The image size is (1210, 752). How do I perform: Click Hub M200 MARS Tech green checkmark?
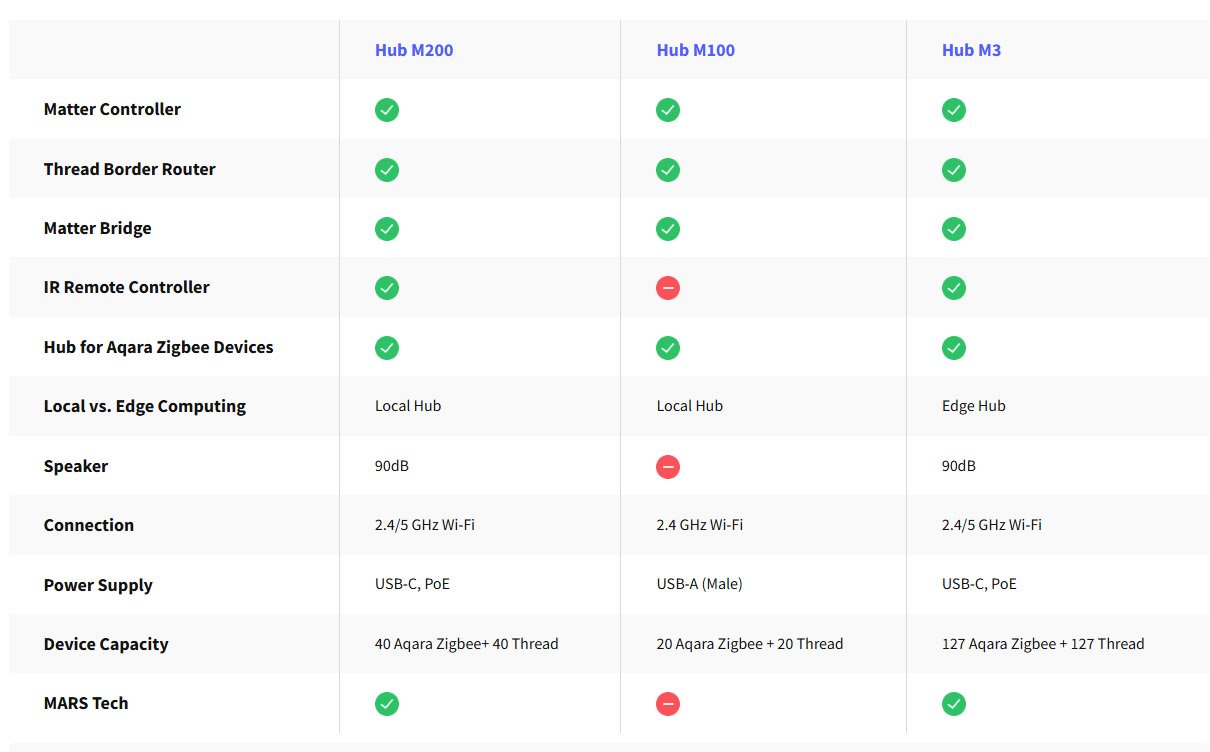coord(387,704)
